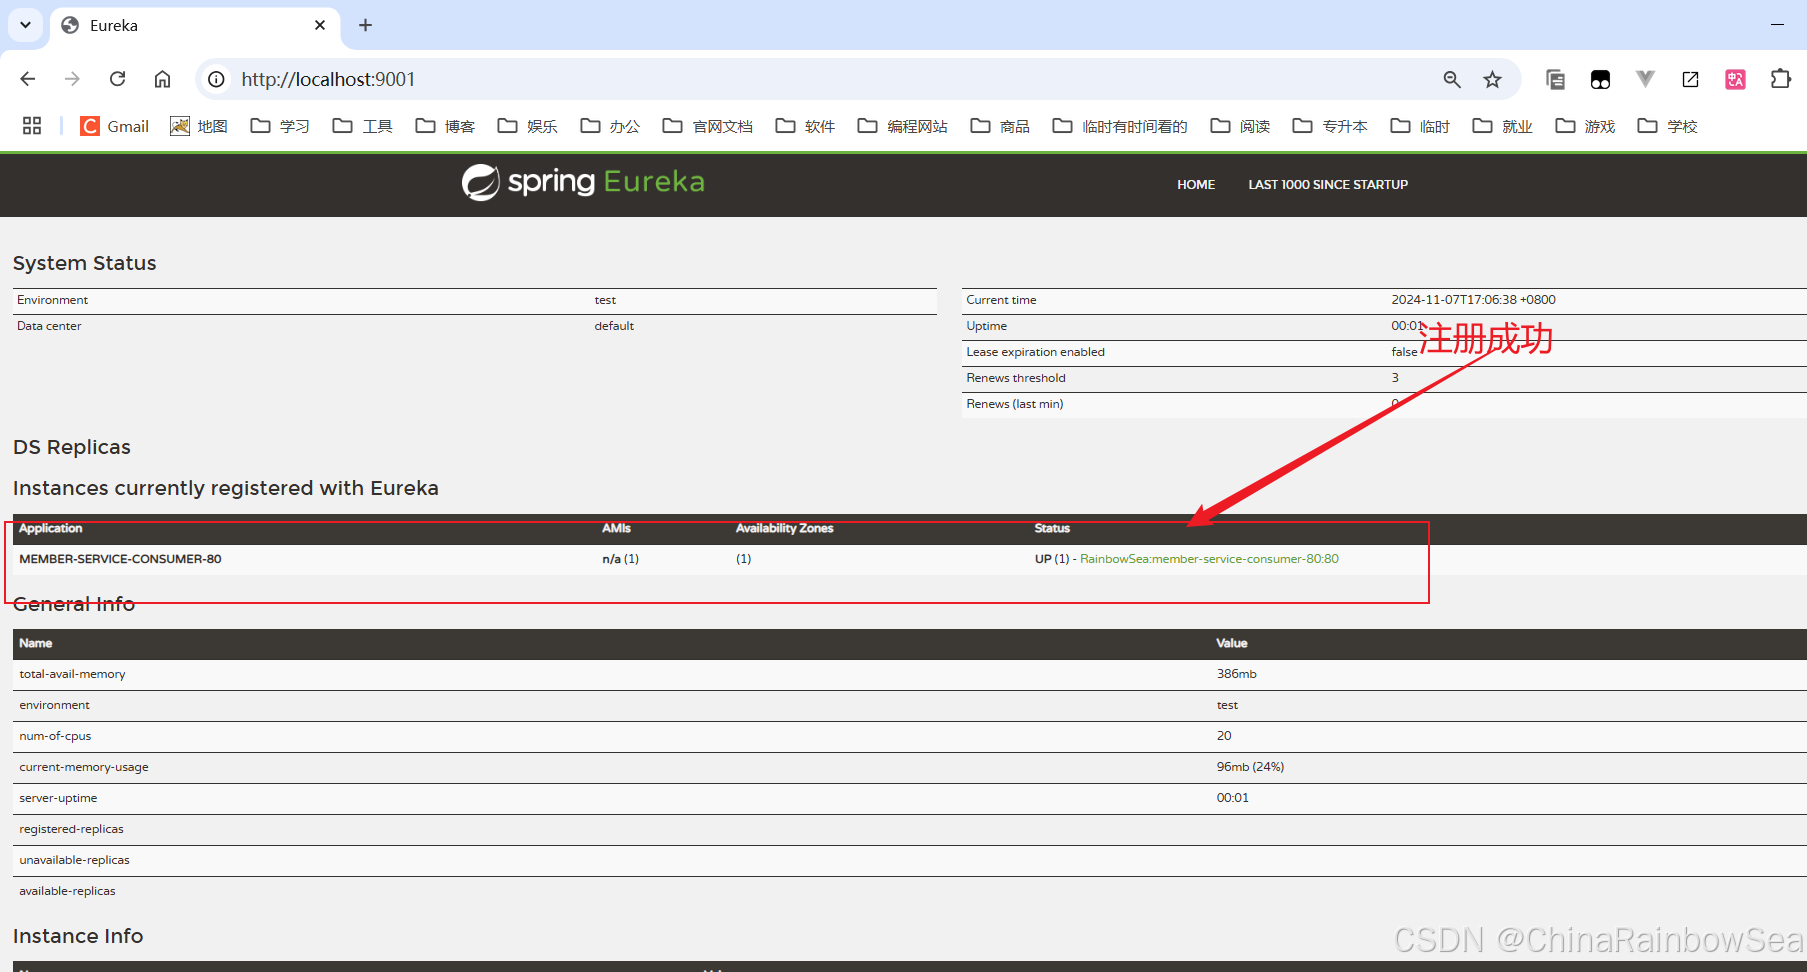Open the Gmail bookmark
The width and height of the screenshot is (1807, 972).
click(115, 126)
